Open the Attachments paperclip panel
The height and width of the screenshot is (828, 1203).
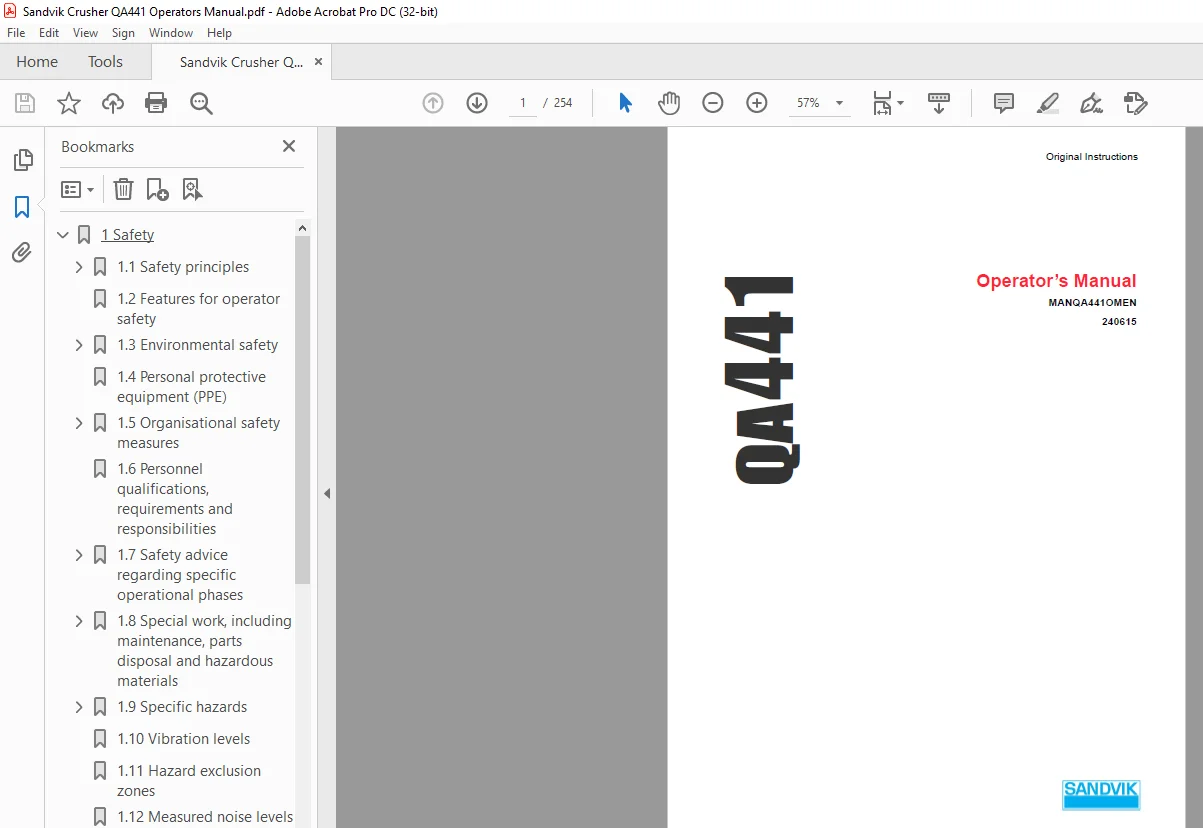(22, 252)
